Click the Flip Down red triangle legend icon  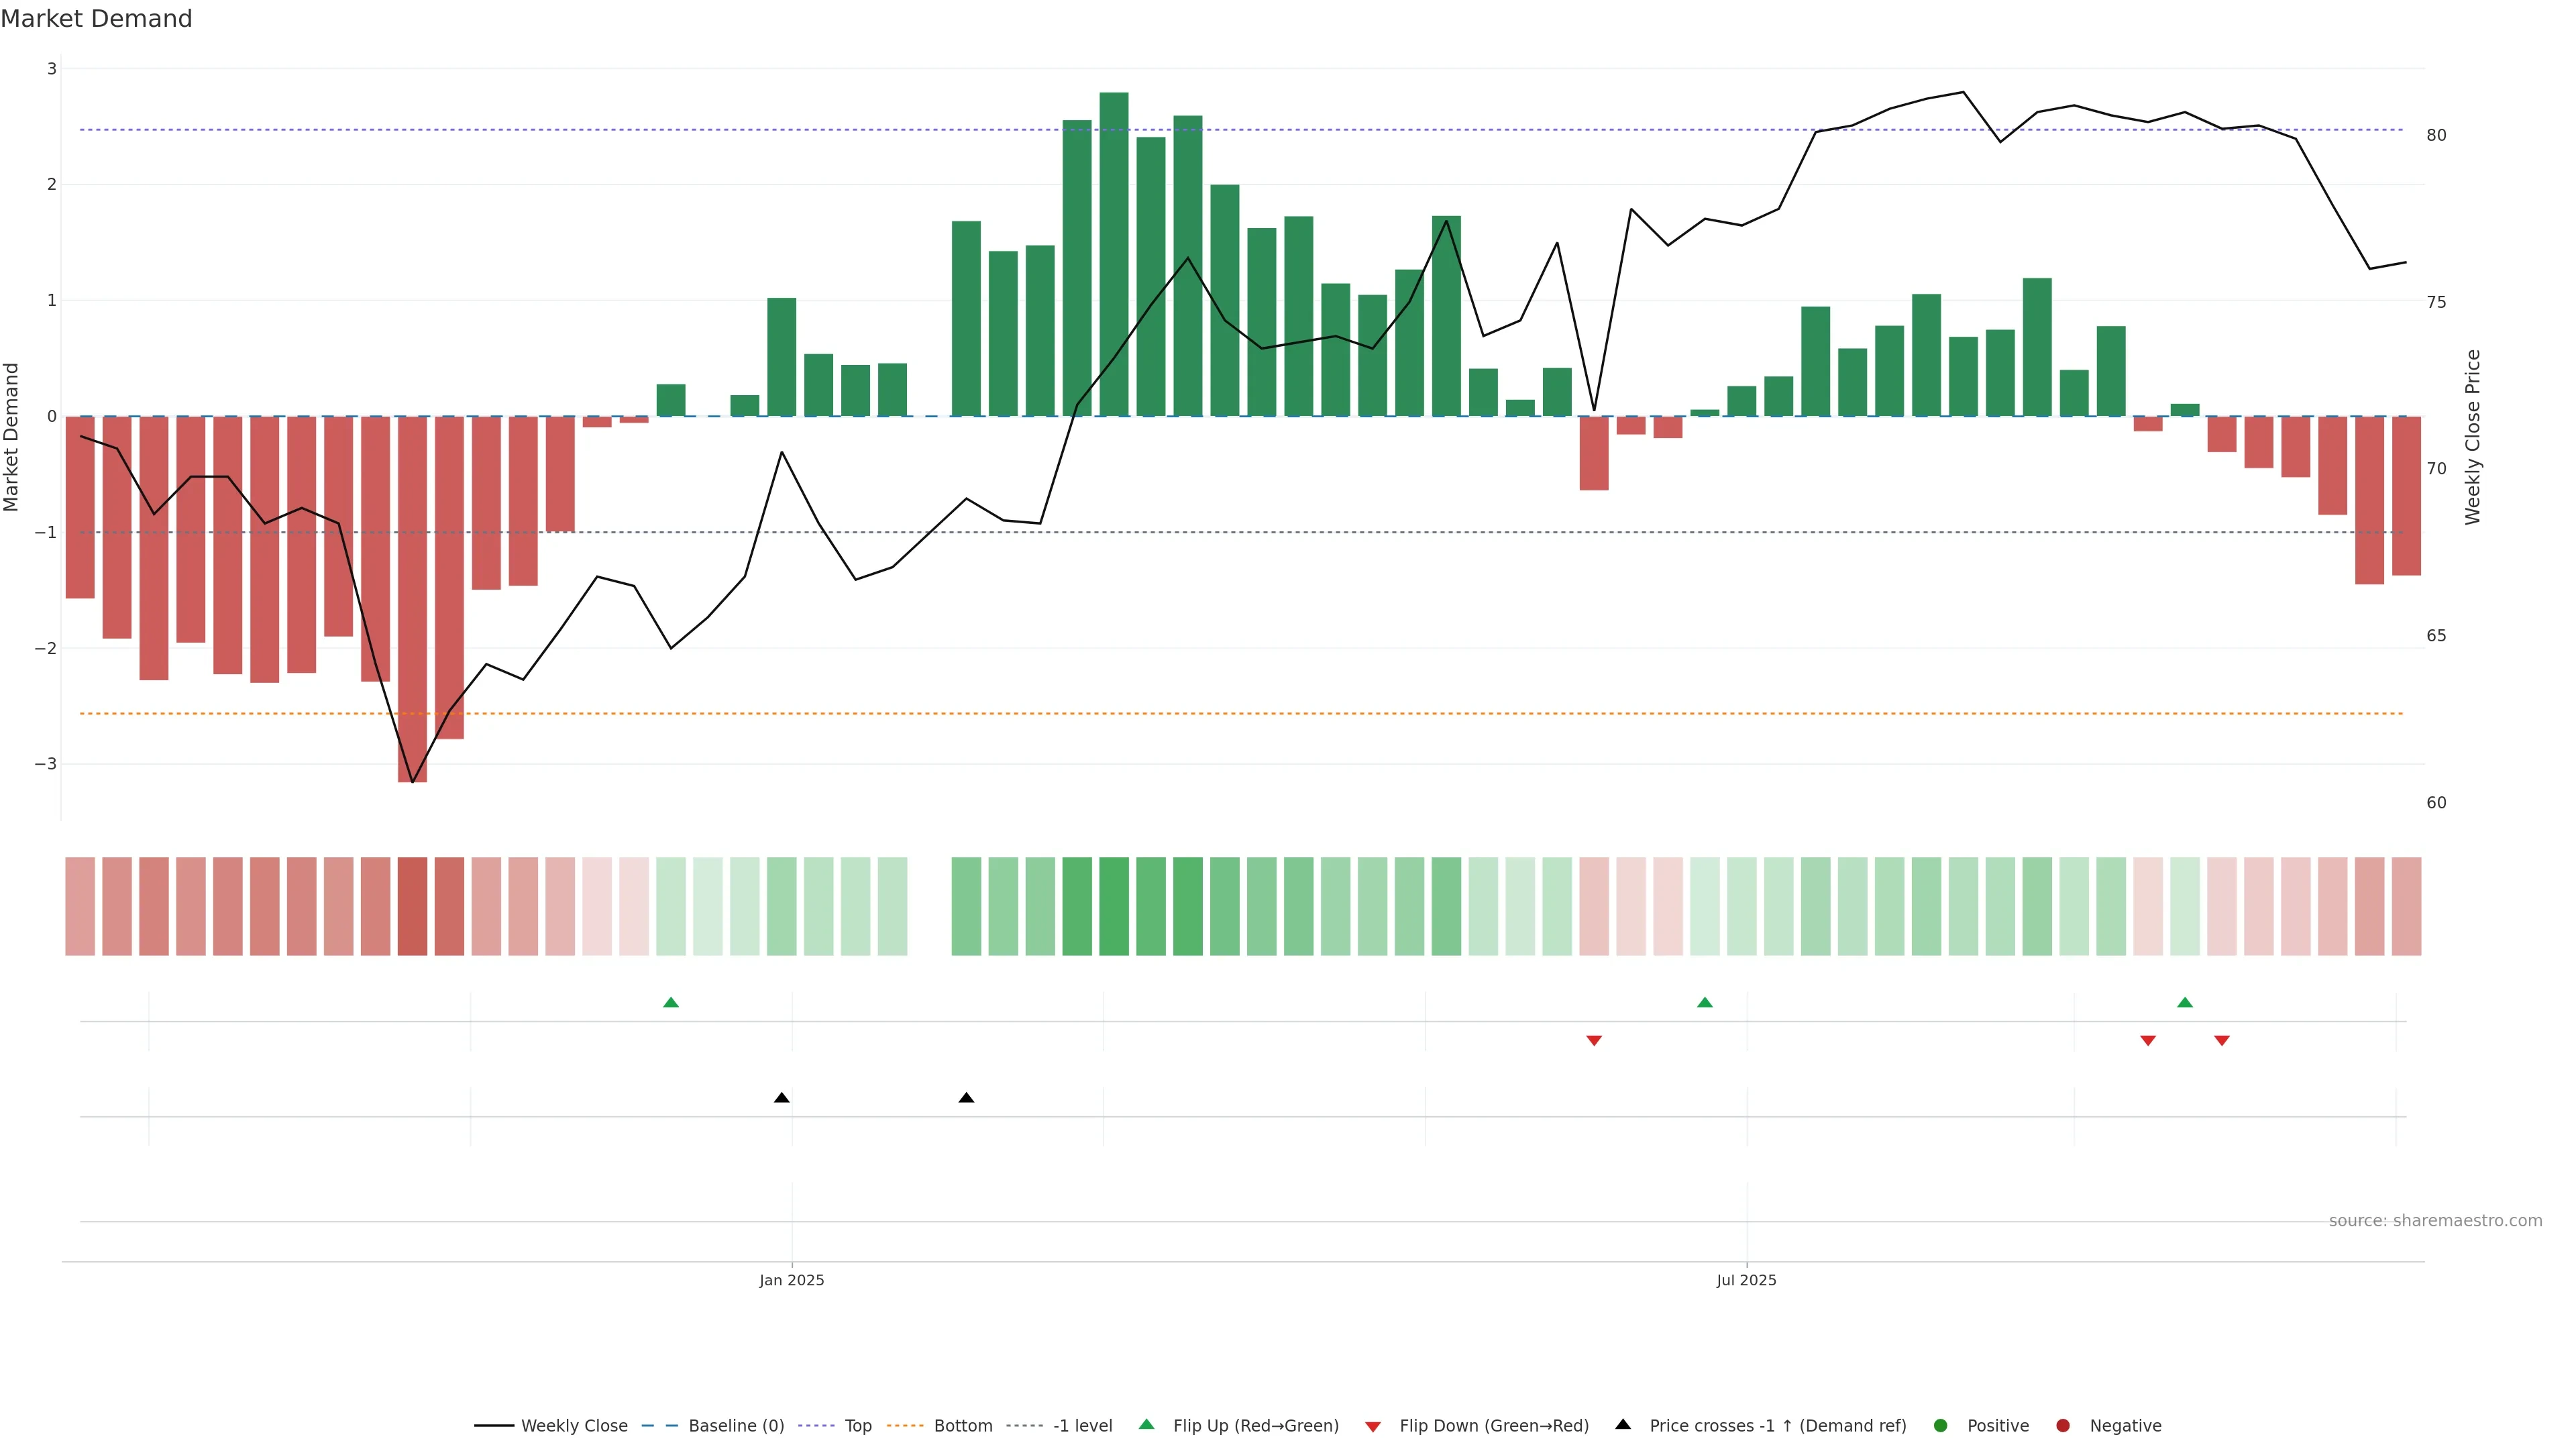click(x=1373, y=1427)
